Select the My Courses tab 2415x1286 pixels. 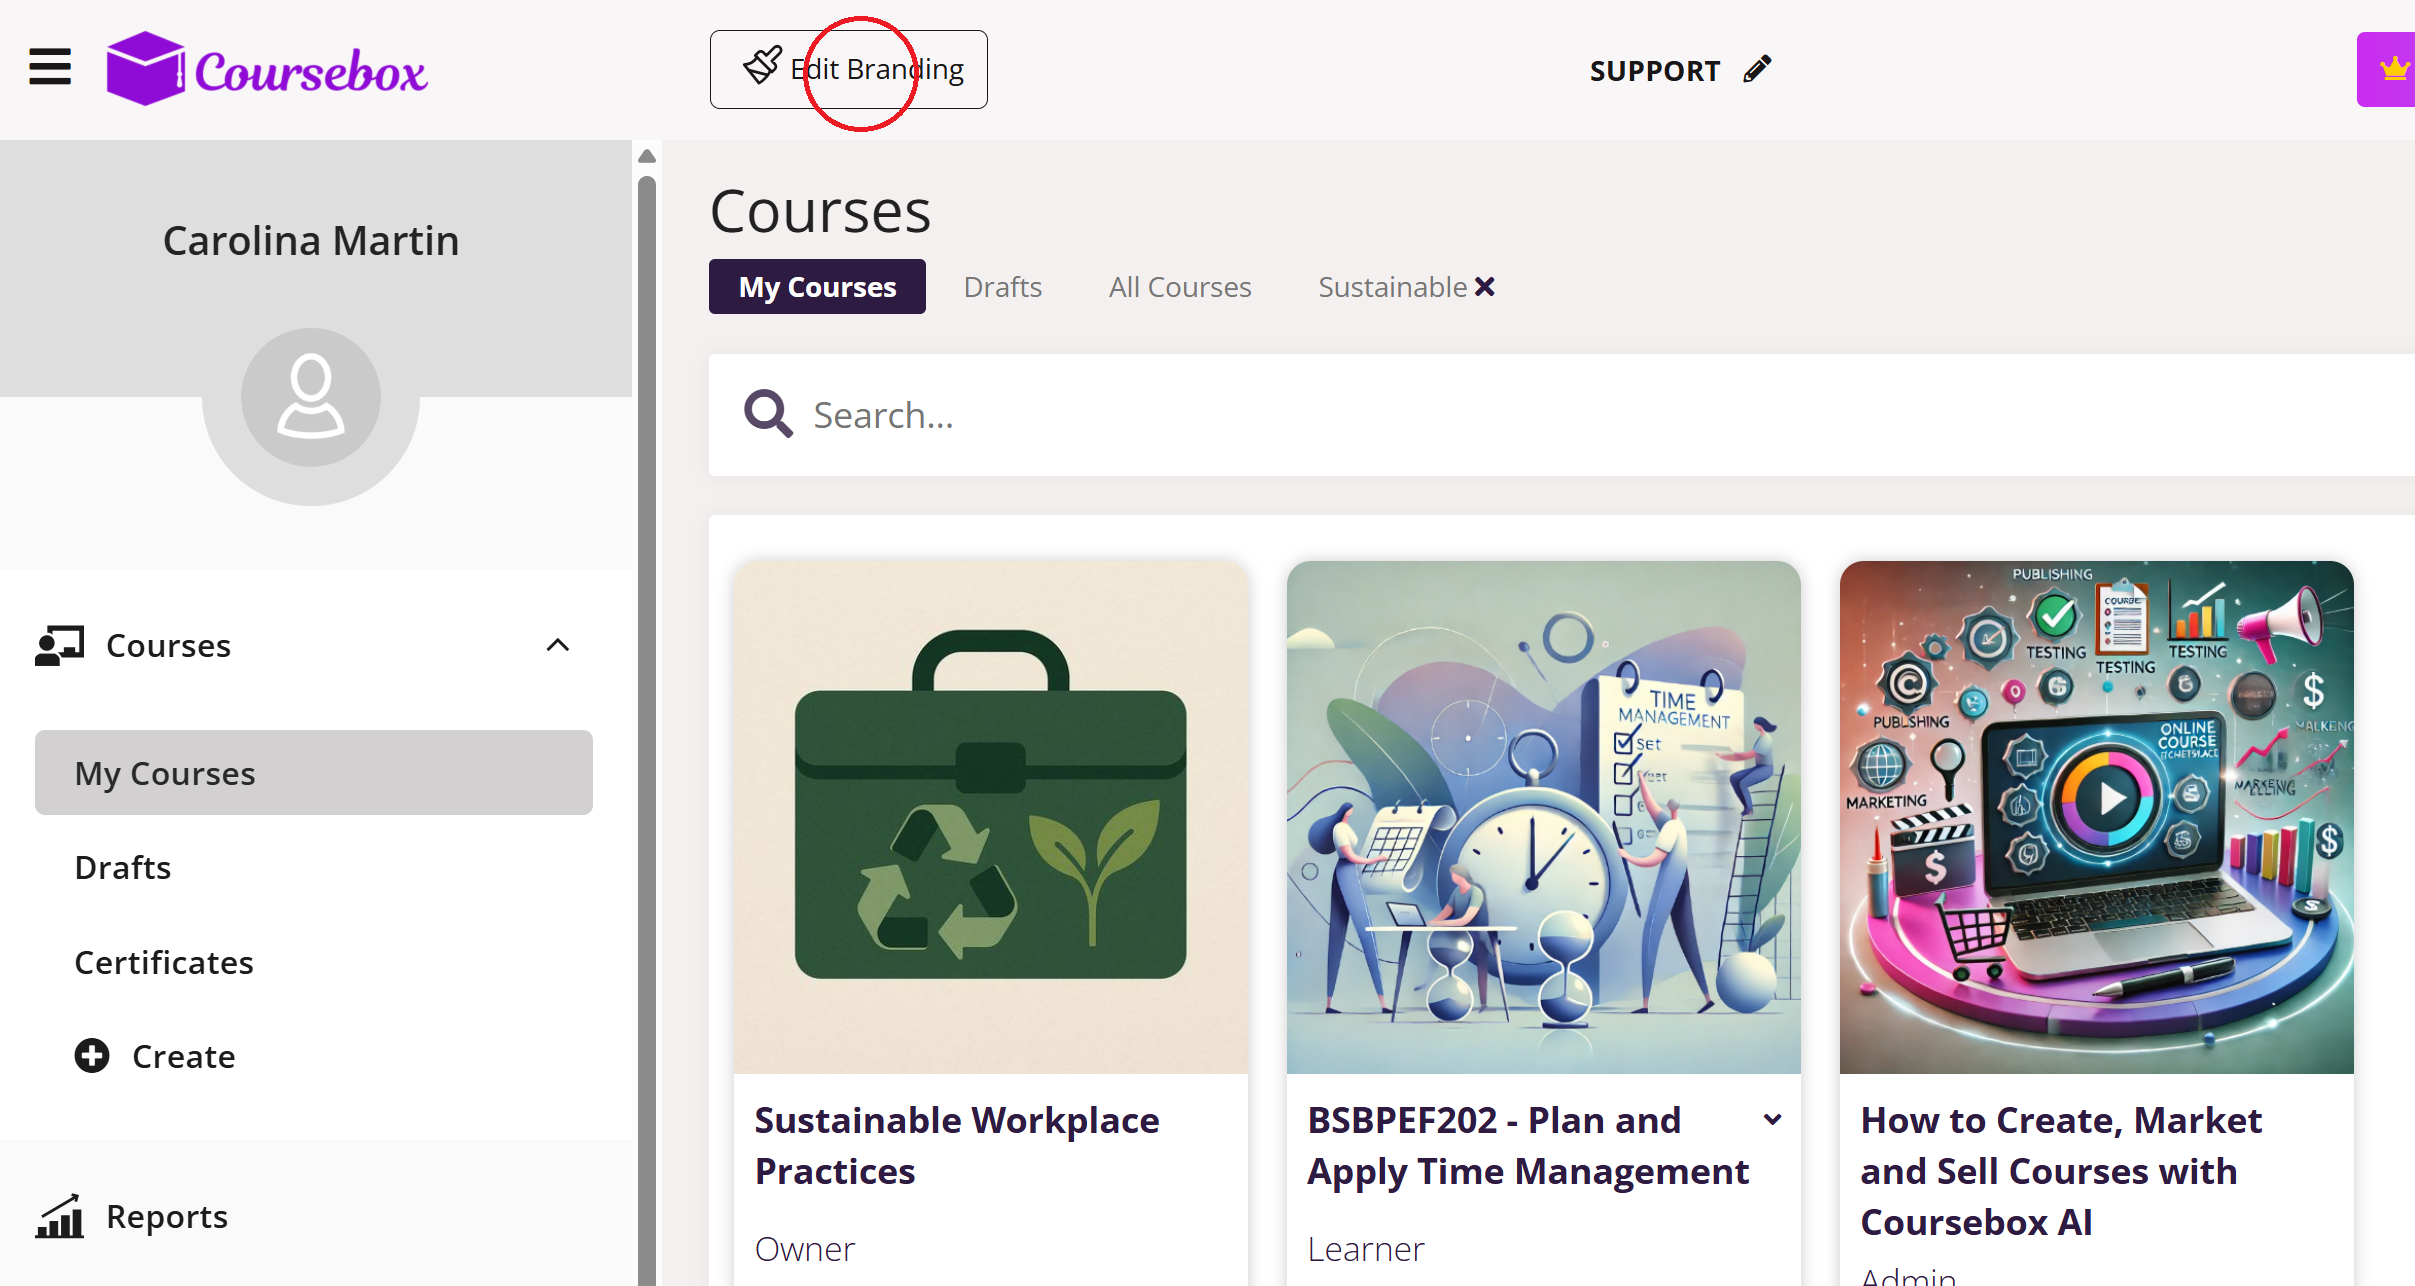(817, 287)
